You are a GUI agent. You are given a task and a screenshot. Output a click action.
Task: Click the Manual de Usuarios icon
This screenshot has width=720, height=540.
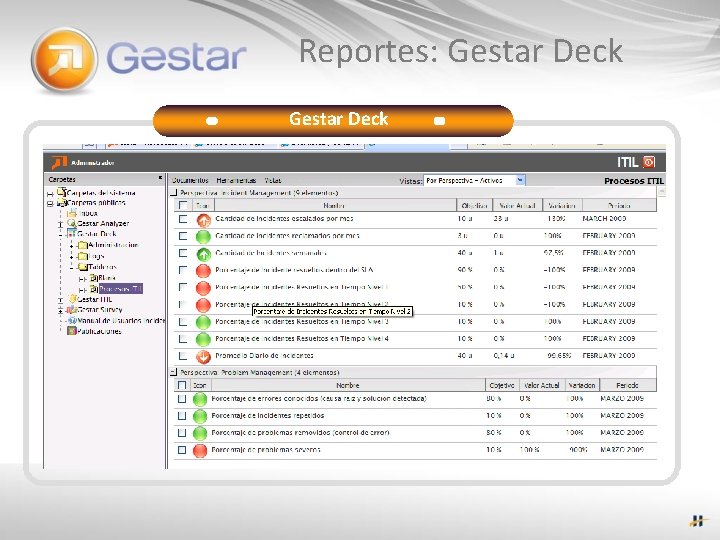pyautogui.click(x=72, y=321)
